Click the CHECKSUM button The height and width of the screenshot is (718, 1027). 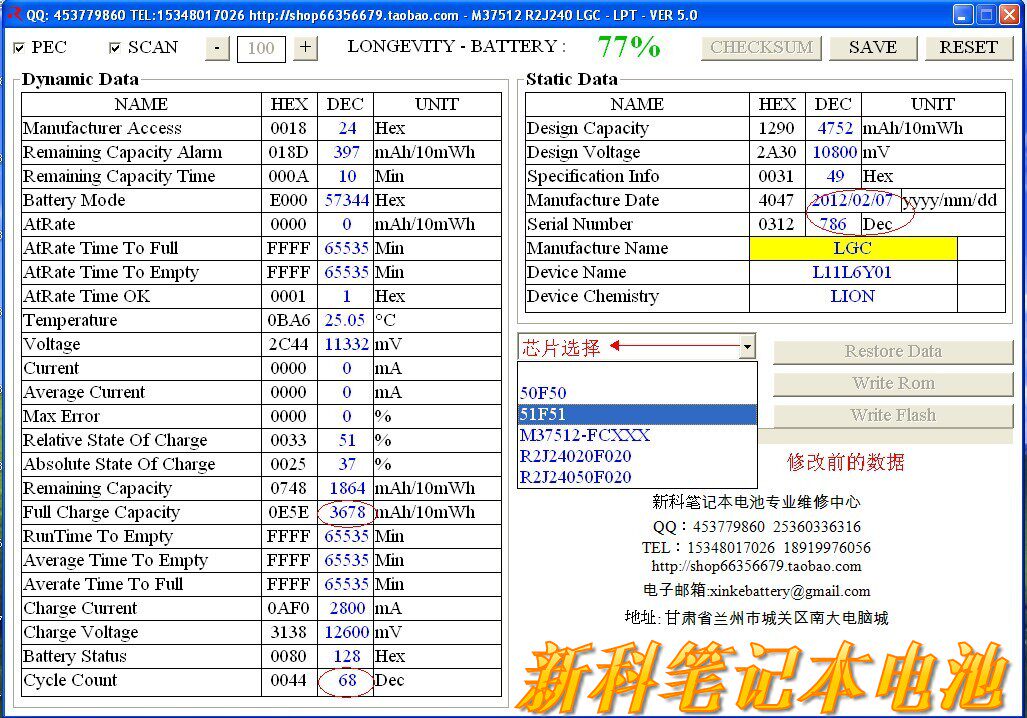[761, 47]
